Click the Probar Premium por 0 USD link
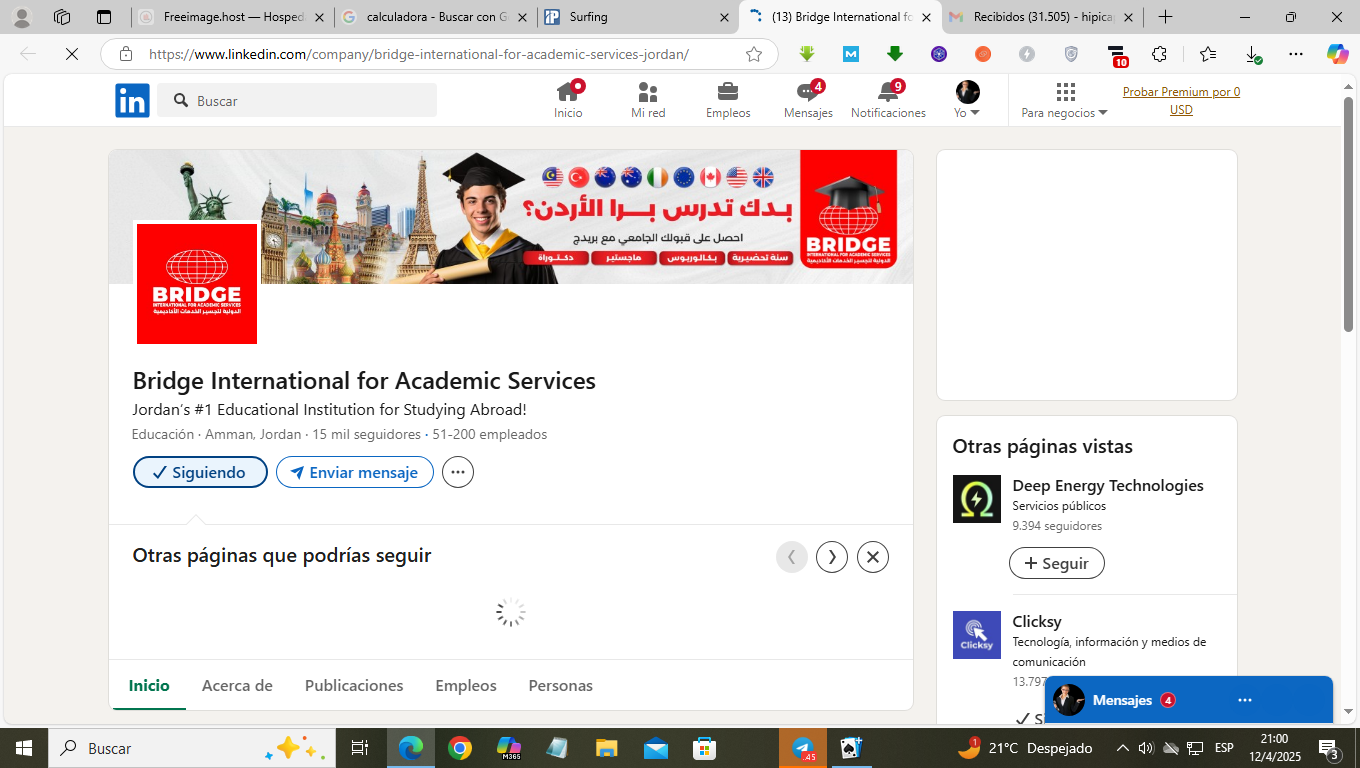The height and width of the screenshot is (768, 1360). point(1181,100)
